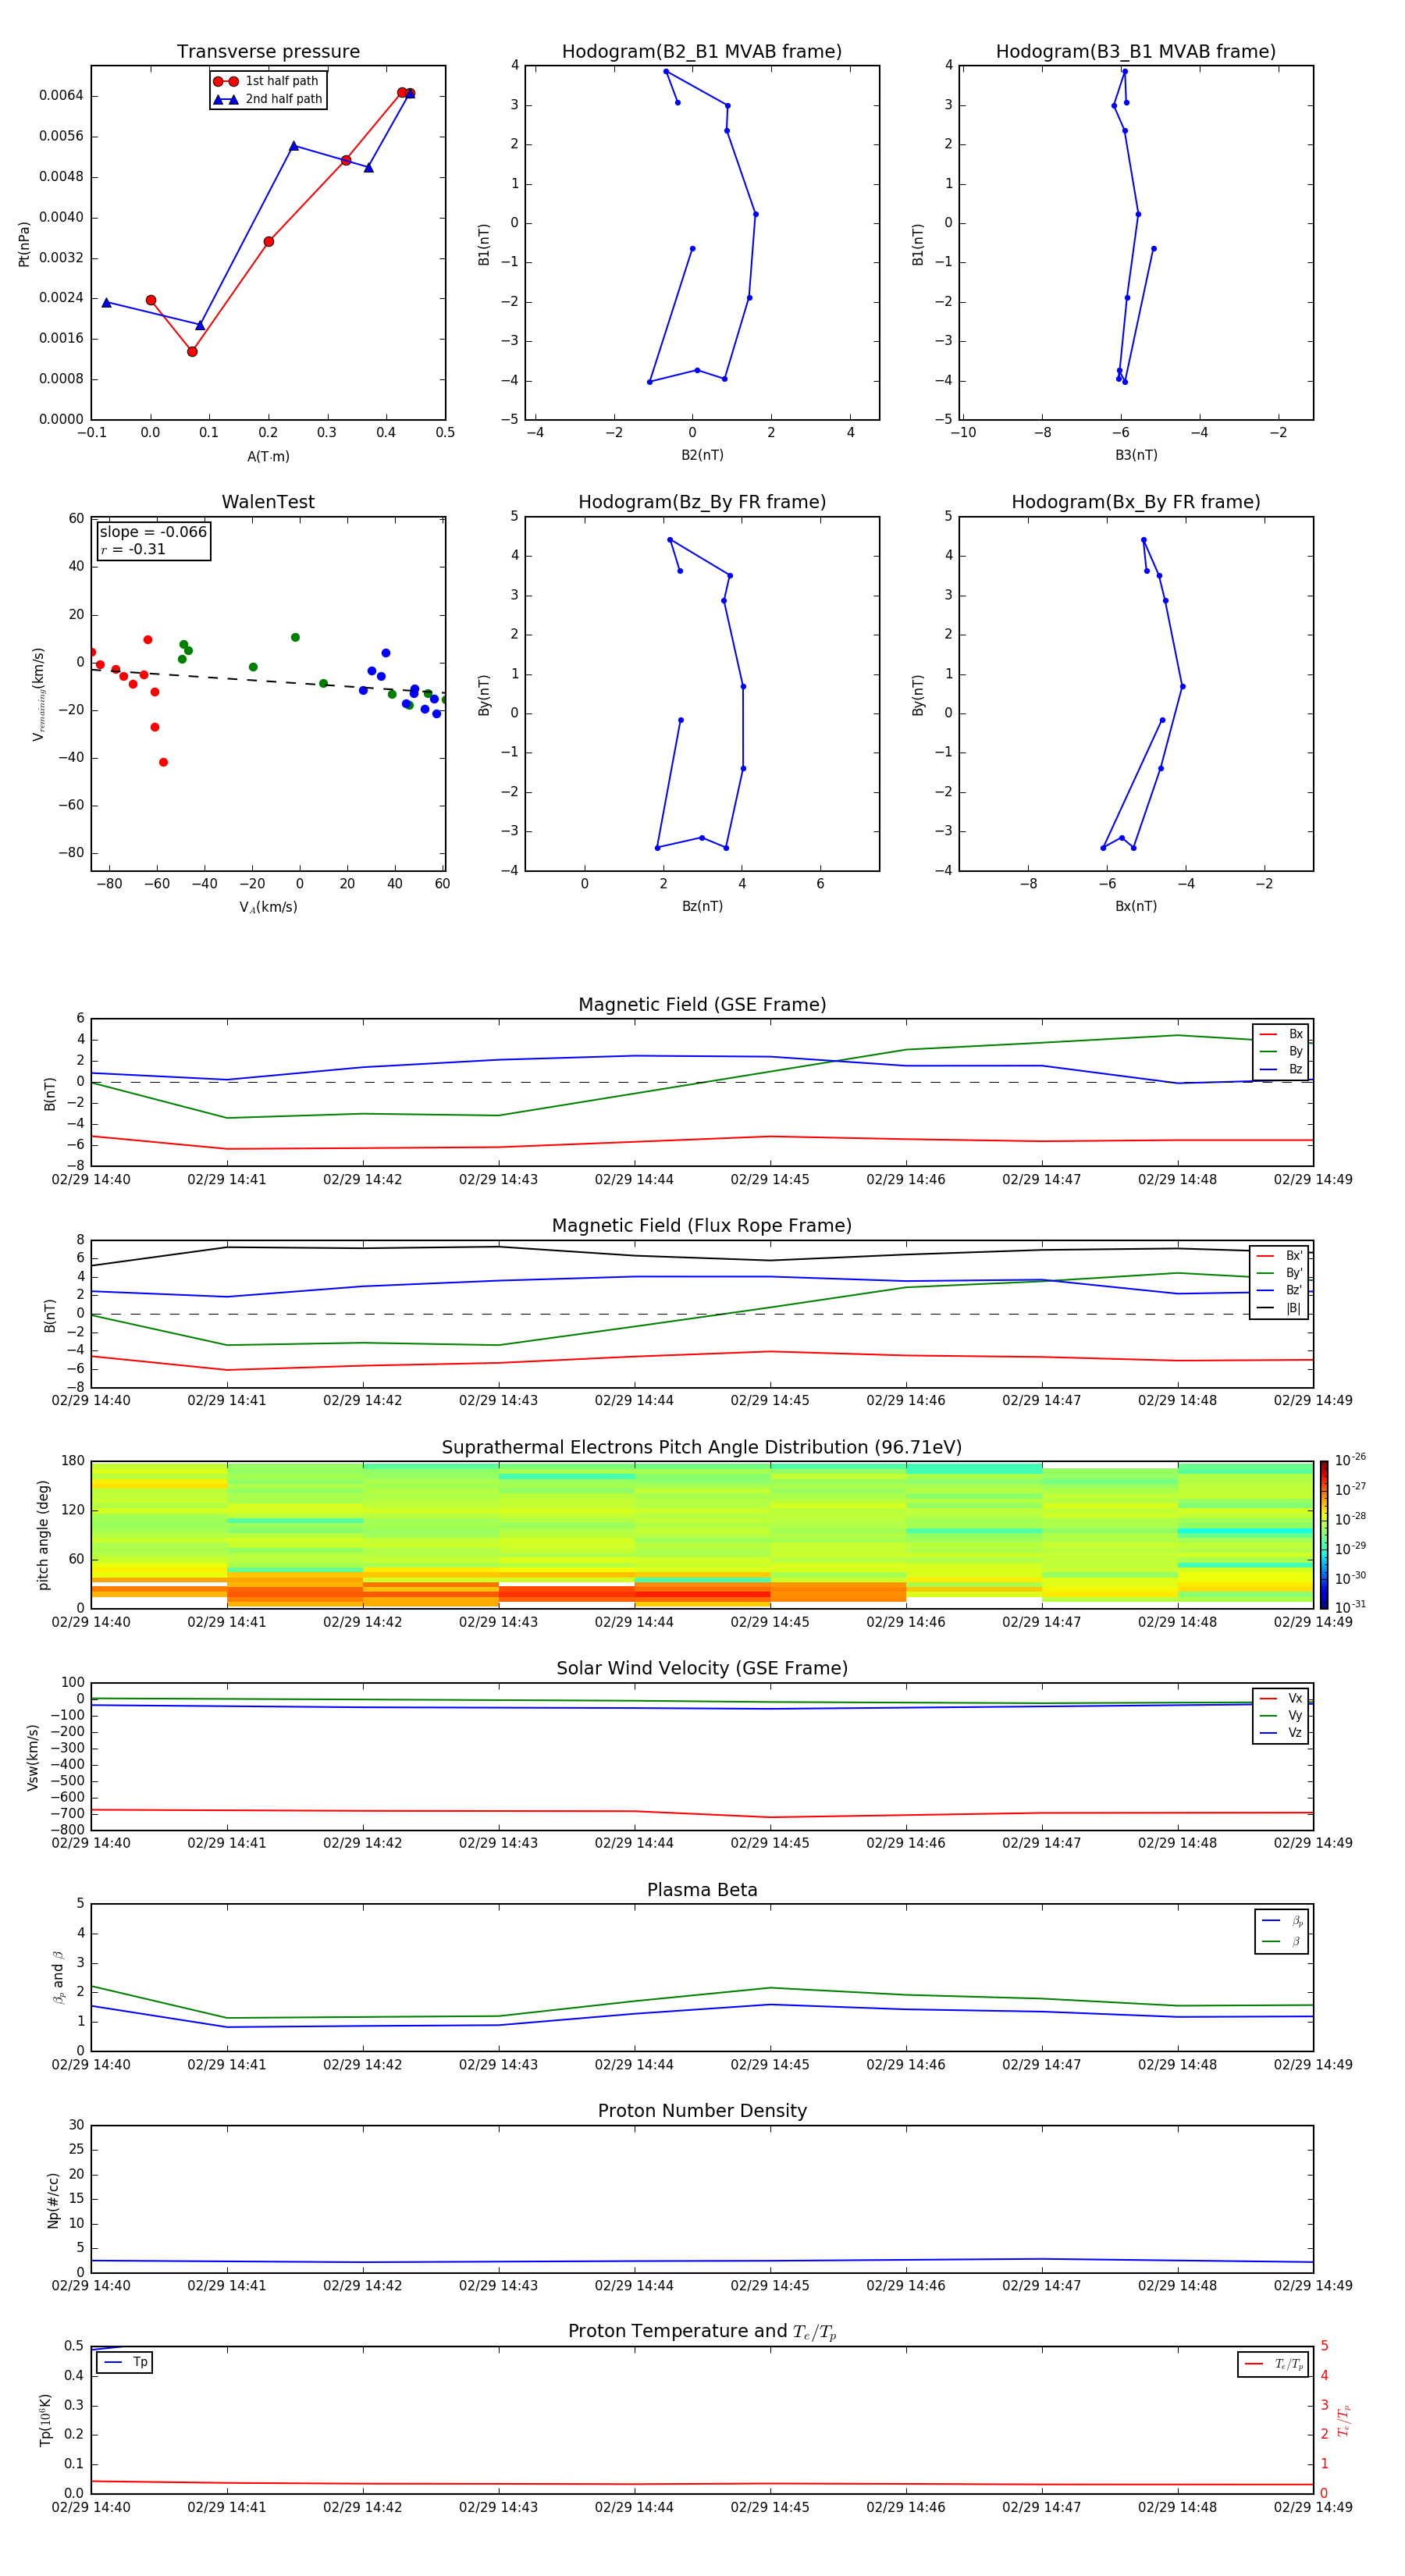This screenshot has height=2576, width=1405.
Task: Click the βp legend in Plasma Beta
Action: (1282, 1920)
